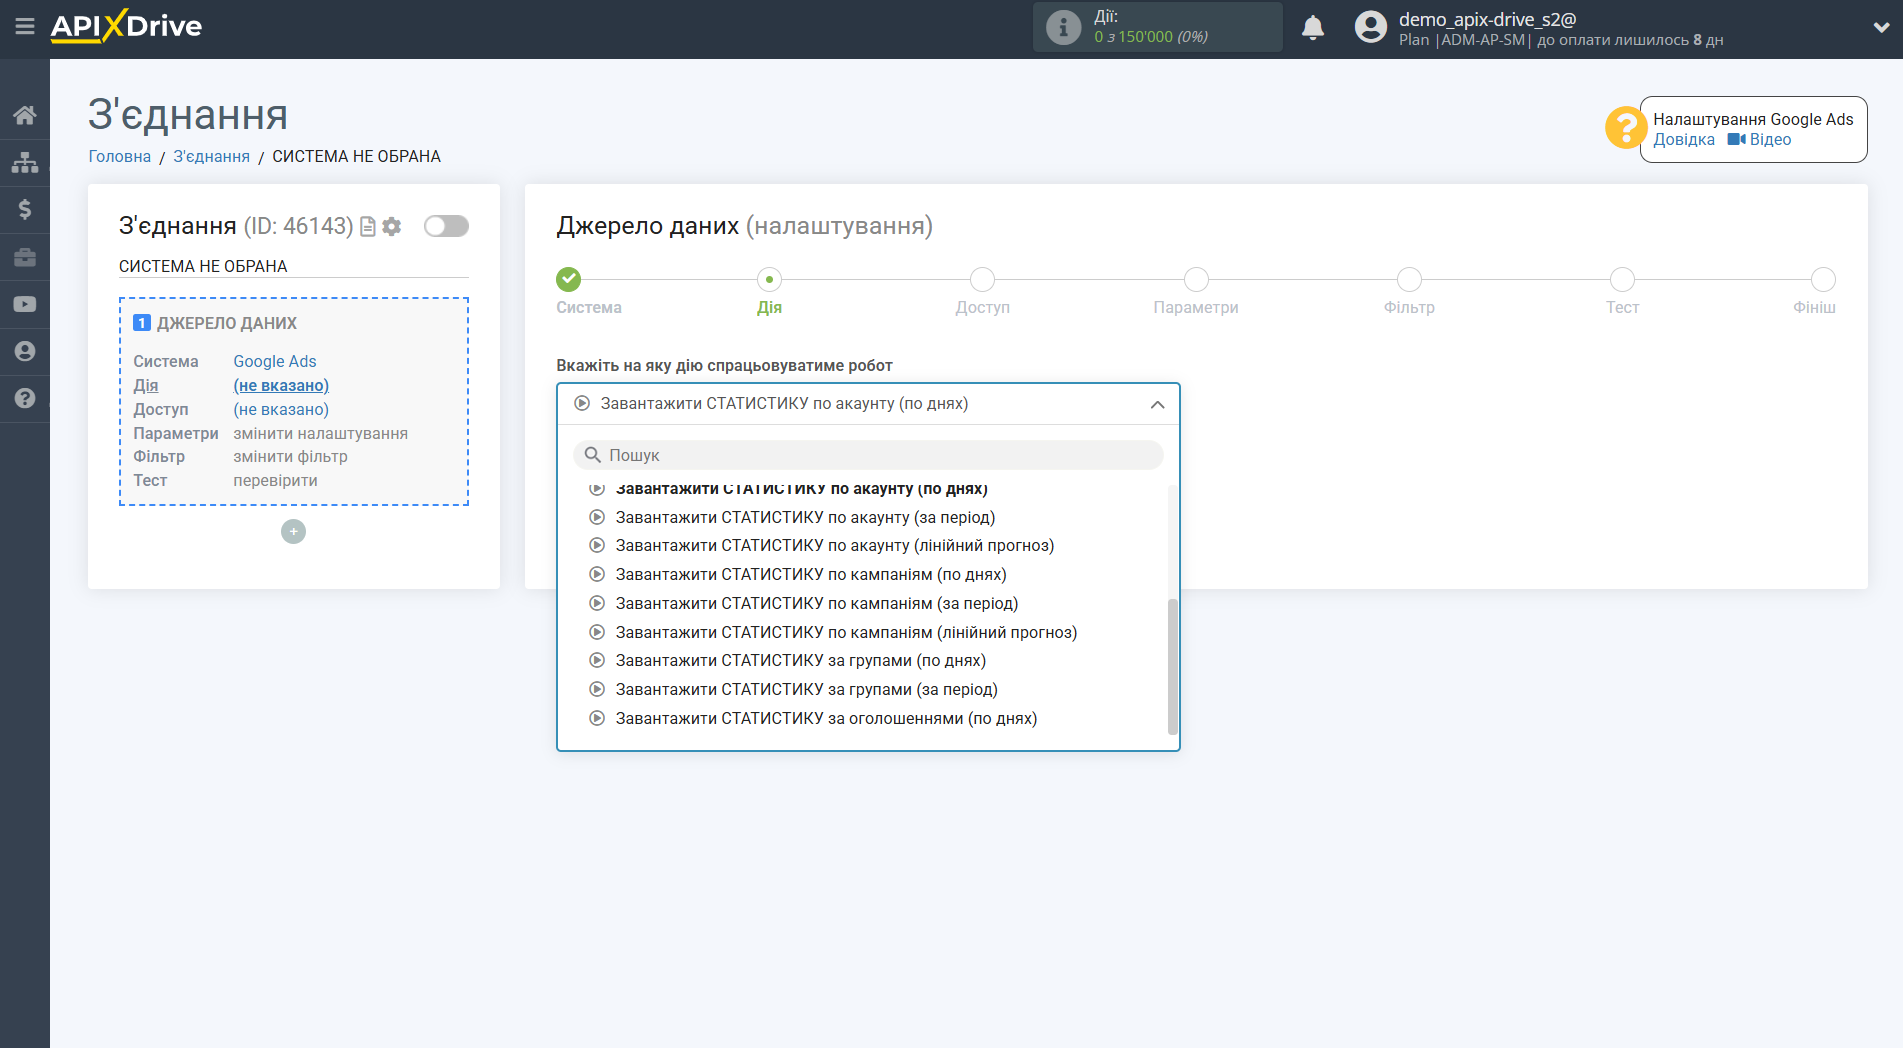Expand the user account menu chevron
This screenshot has width=1903, height=1048.
(1880, 28)
